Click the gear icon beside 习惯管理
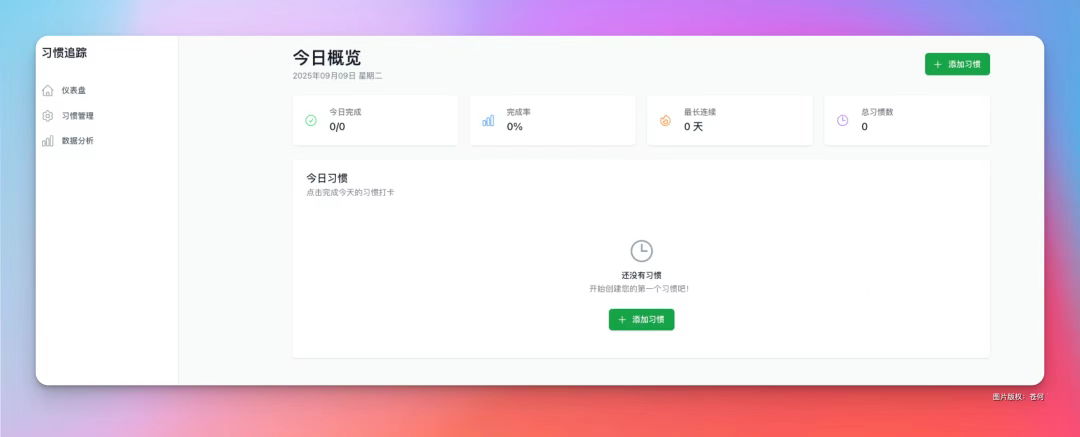1080x437 pixels. point(48,116)
